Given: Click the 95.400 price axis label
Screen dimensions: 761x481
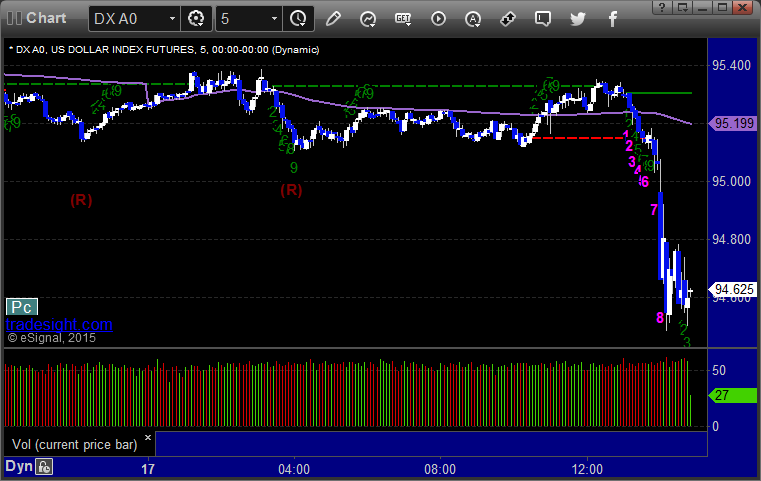Looking at the screenshot, I should (731, 66).
